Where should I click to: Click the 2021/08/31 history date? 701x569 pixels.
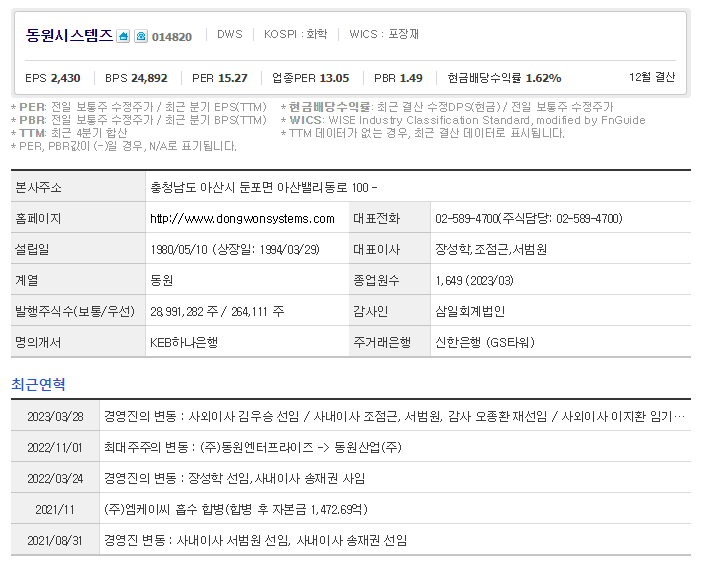pos(55,541)
